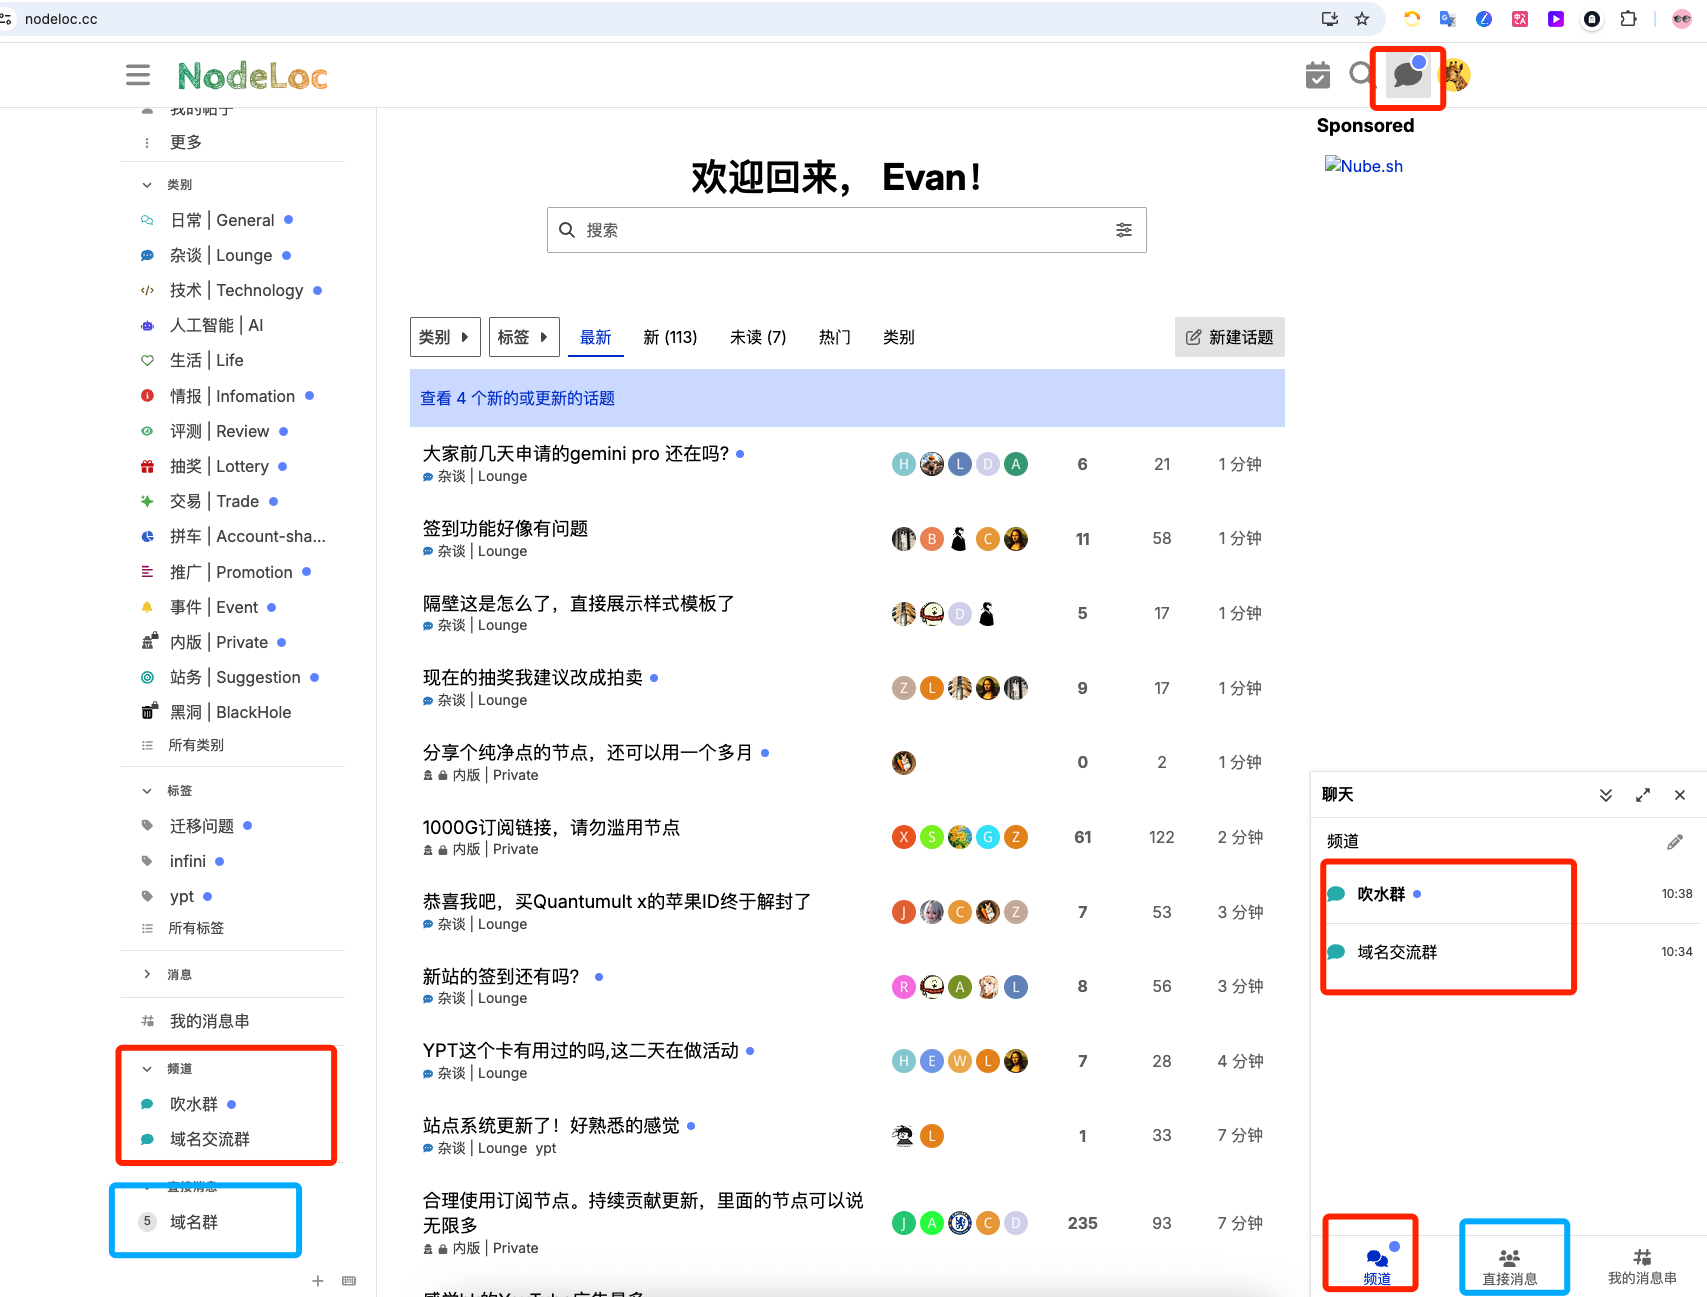Open search filter options icon
Image resolution: width=1707 pixels, height=1297 pixels.
(1124, 230)
